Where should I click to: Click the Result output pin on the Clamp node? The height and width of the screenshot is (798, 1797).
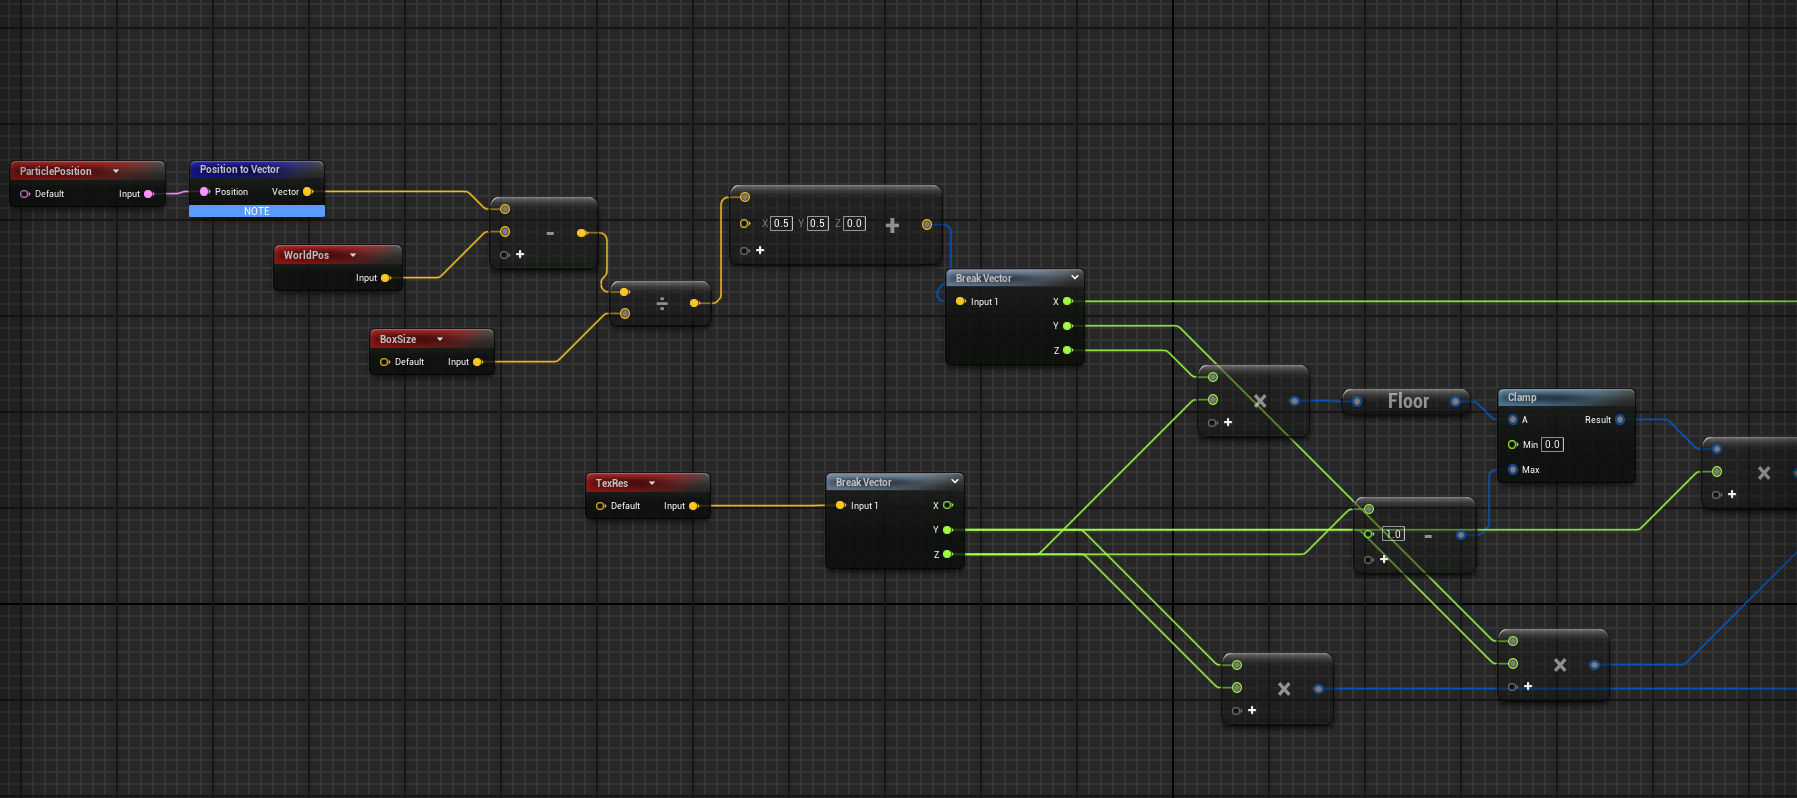pos(1620,420)
